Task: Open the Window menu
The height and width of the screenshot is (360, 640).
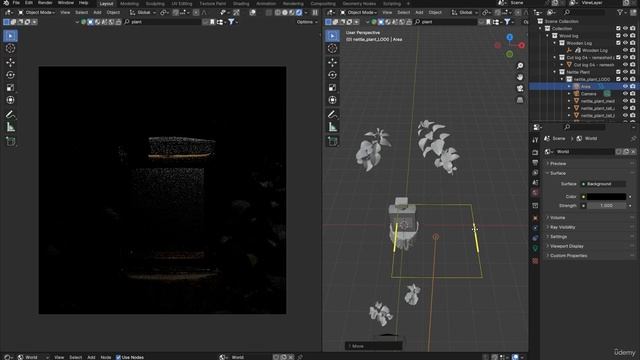Action: (x=66, y=3)
